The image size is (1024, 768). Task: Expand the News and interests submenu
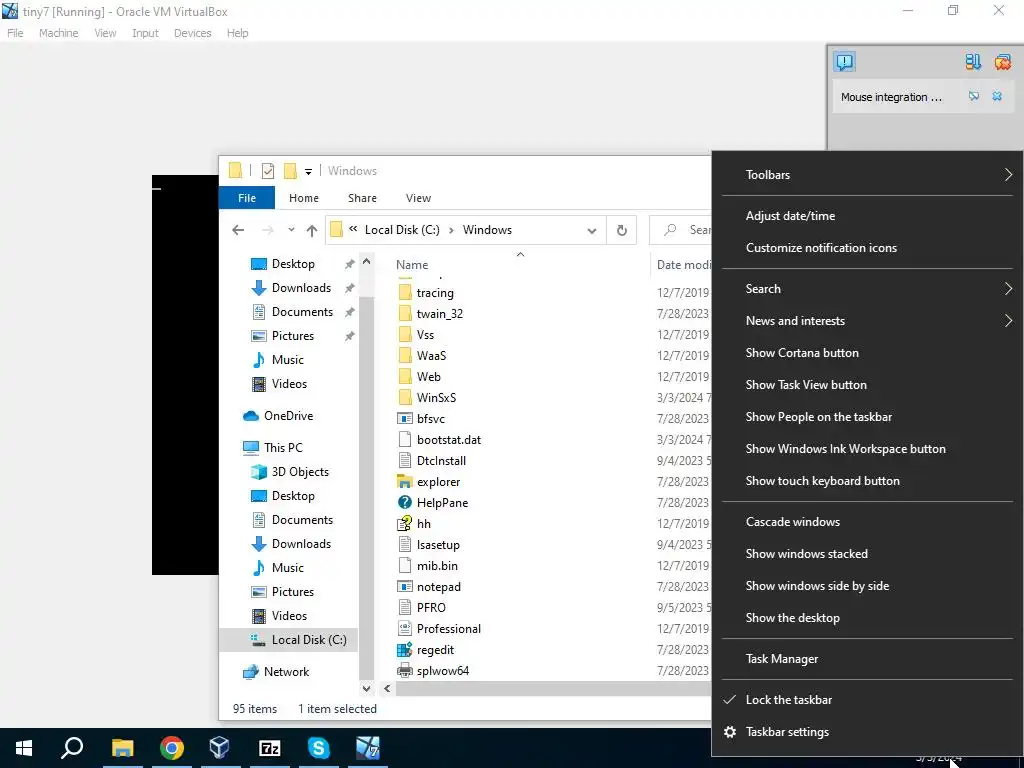[867, 321]
